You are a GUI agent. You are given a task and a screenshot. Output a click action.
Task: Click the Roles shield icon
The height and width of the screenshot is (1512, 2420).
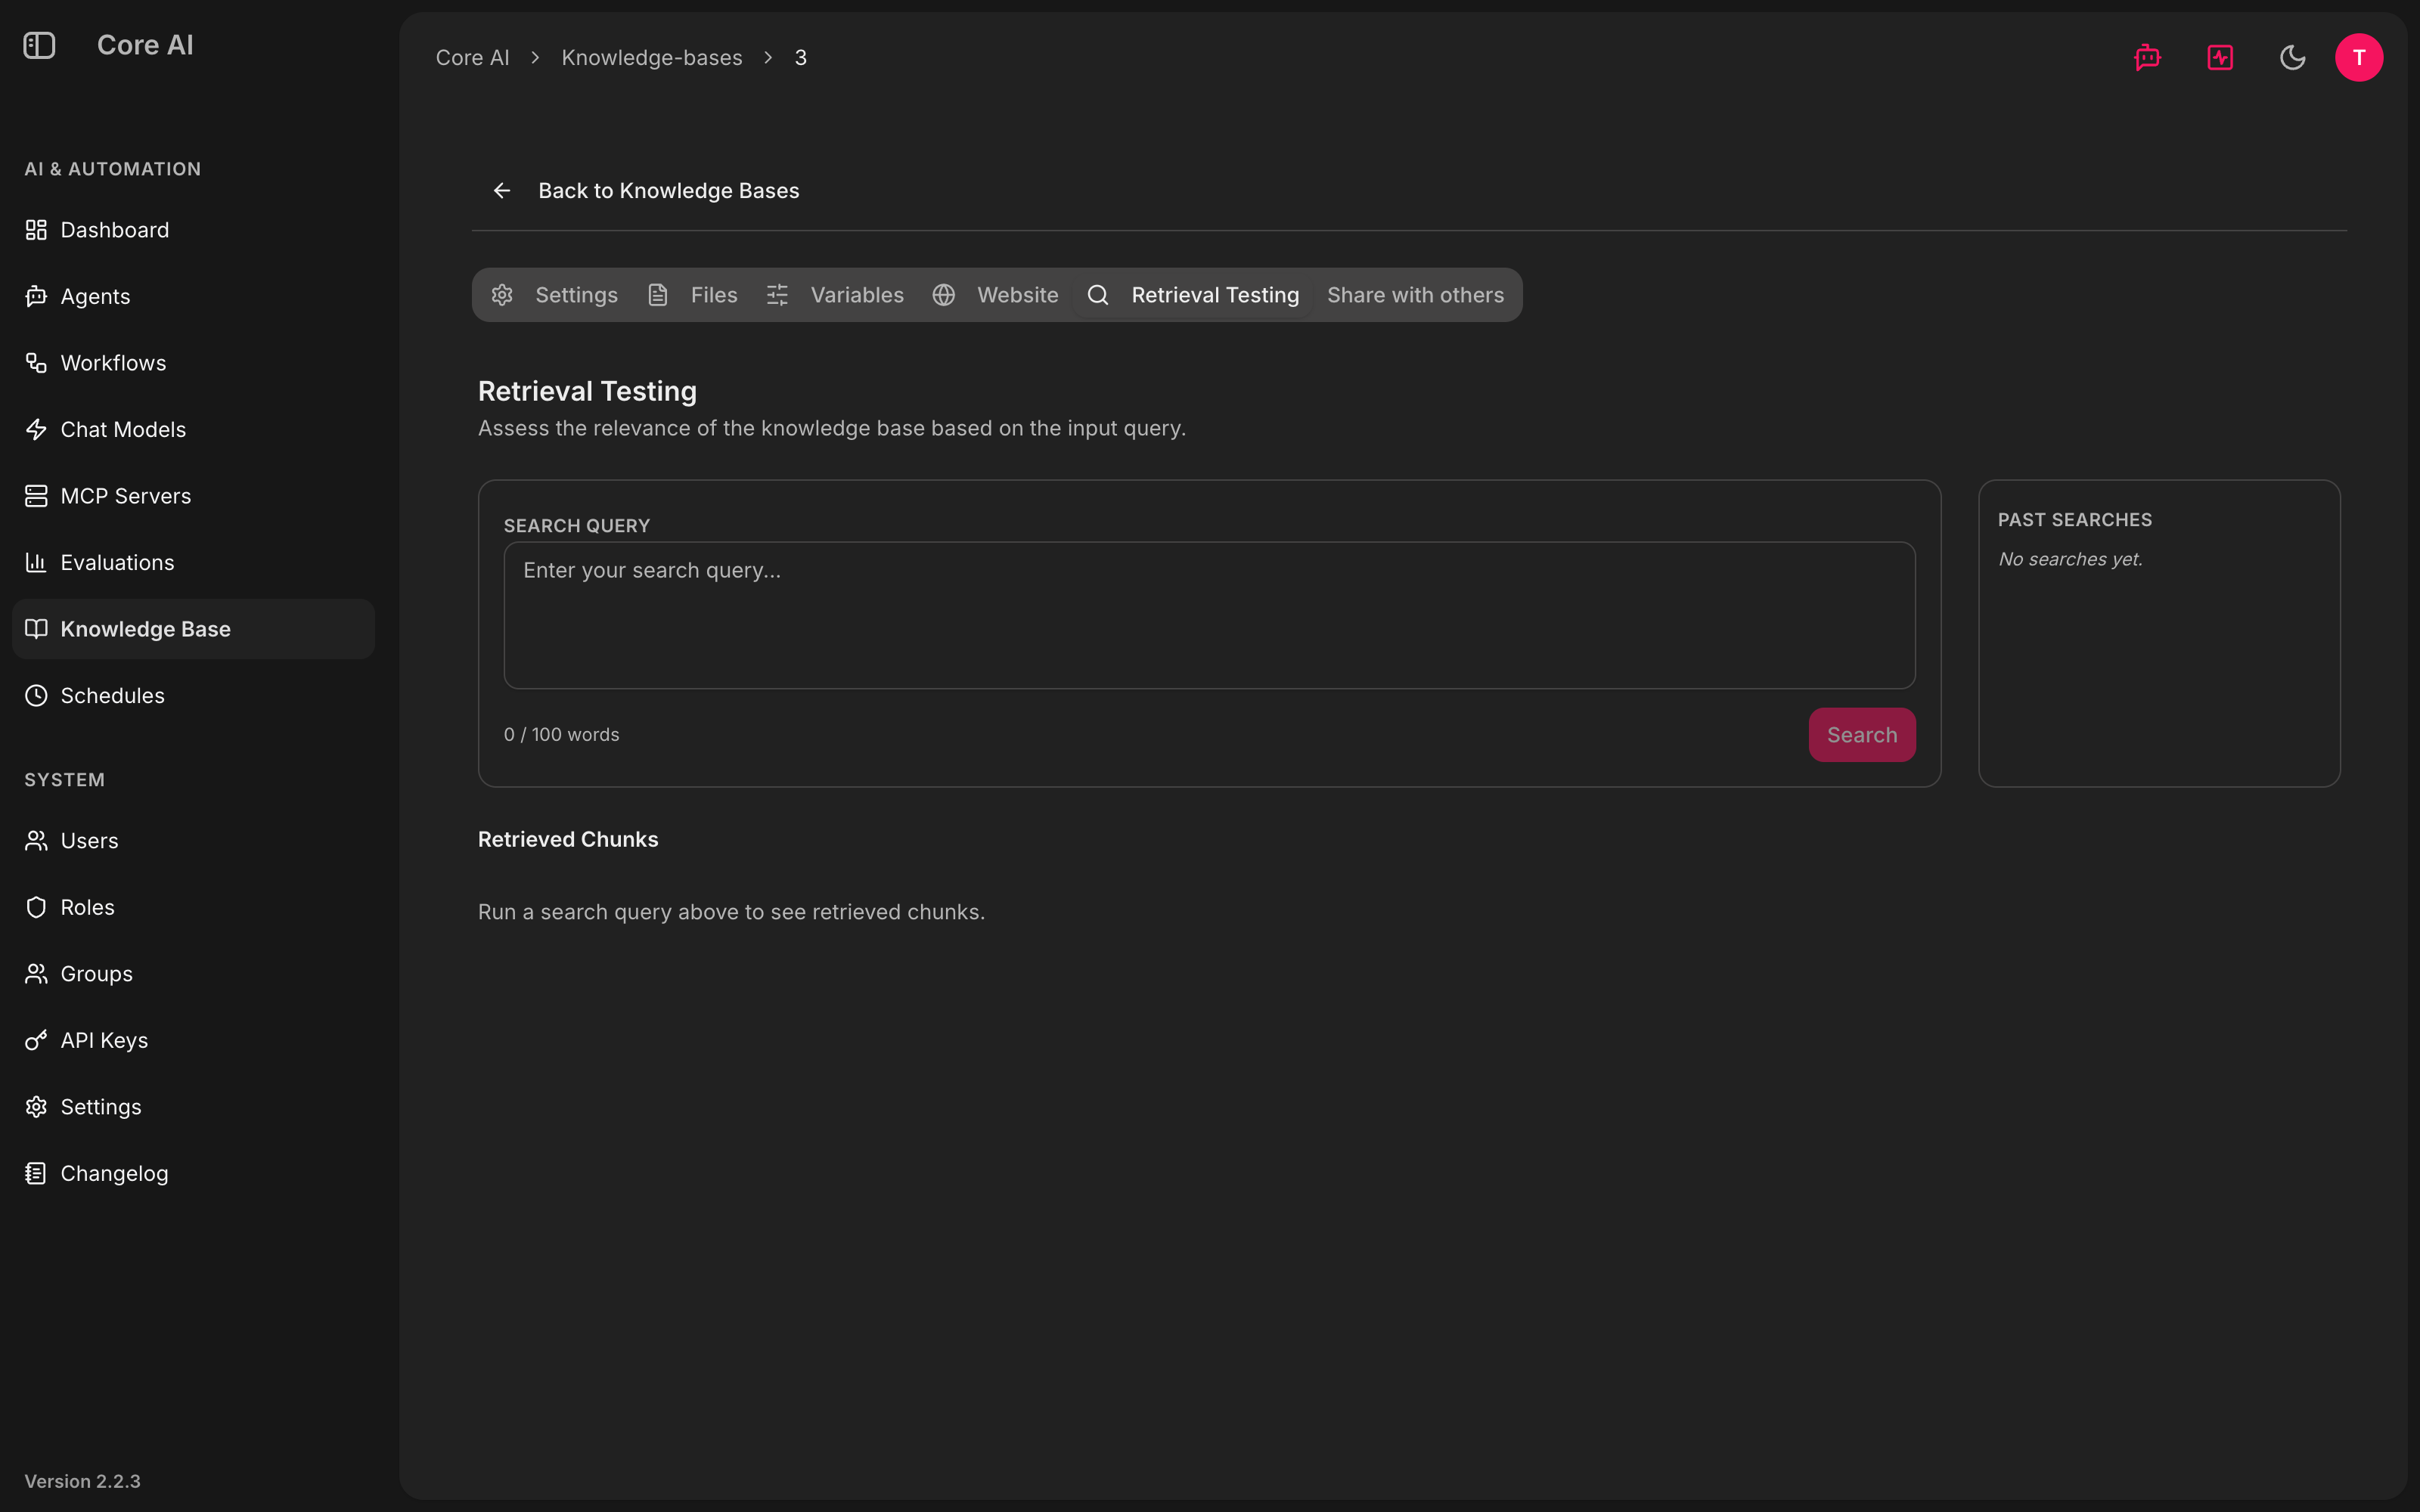click(36, 907)
